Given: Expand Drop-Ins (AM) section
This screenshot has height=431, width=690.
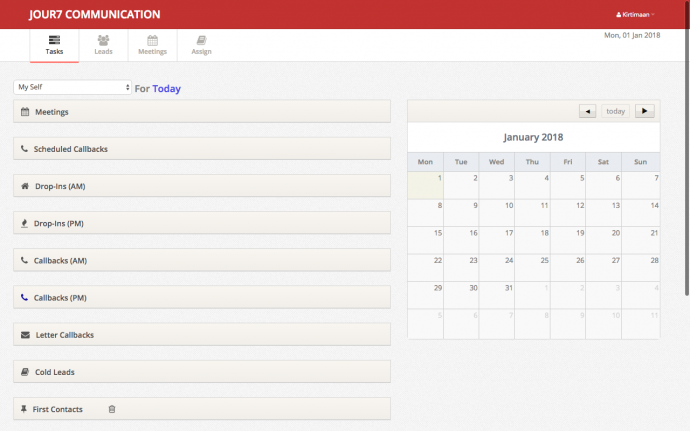Looking at the screenshot, I should pos(202,186).
